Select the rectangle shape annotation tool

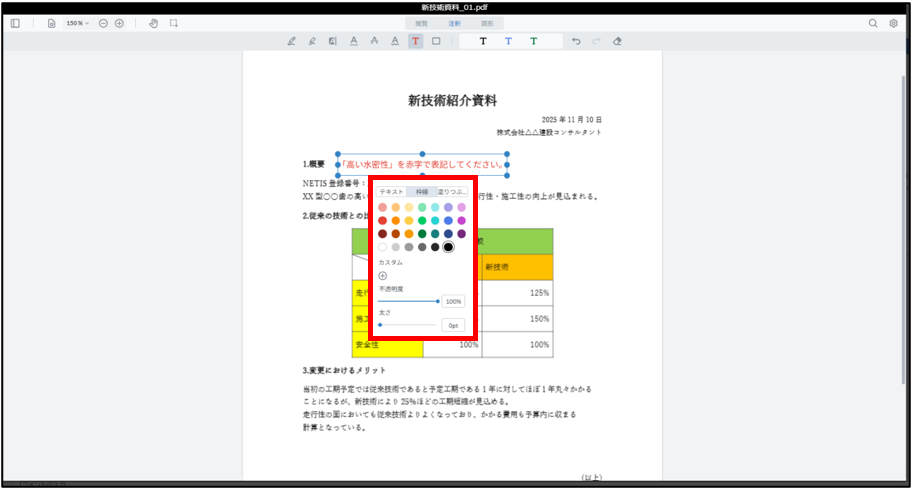[x=436, y=41]
